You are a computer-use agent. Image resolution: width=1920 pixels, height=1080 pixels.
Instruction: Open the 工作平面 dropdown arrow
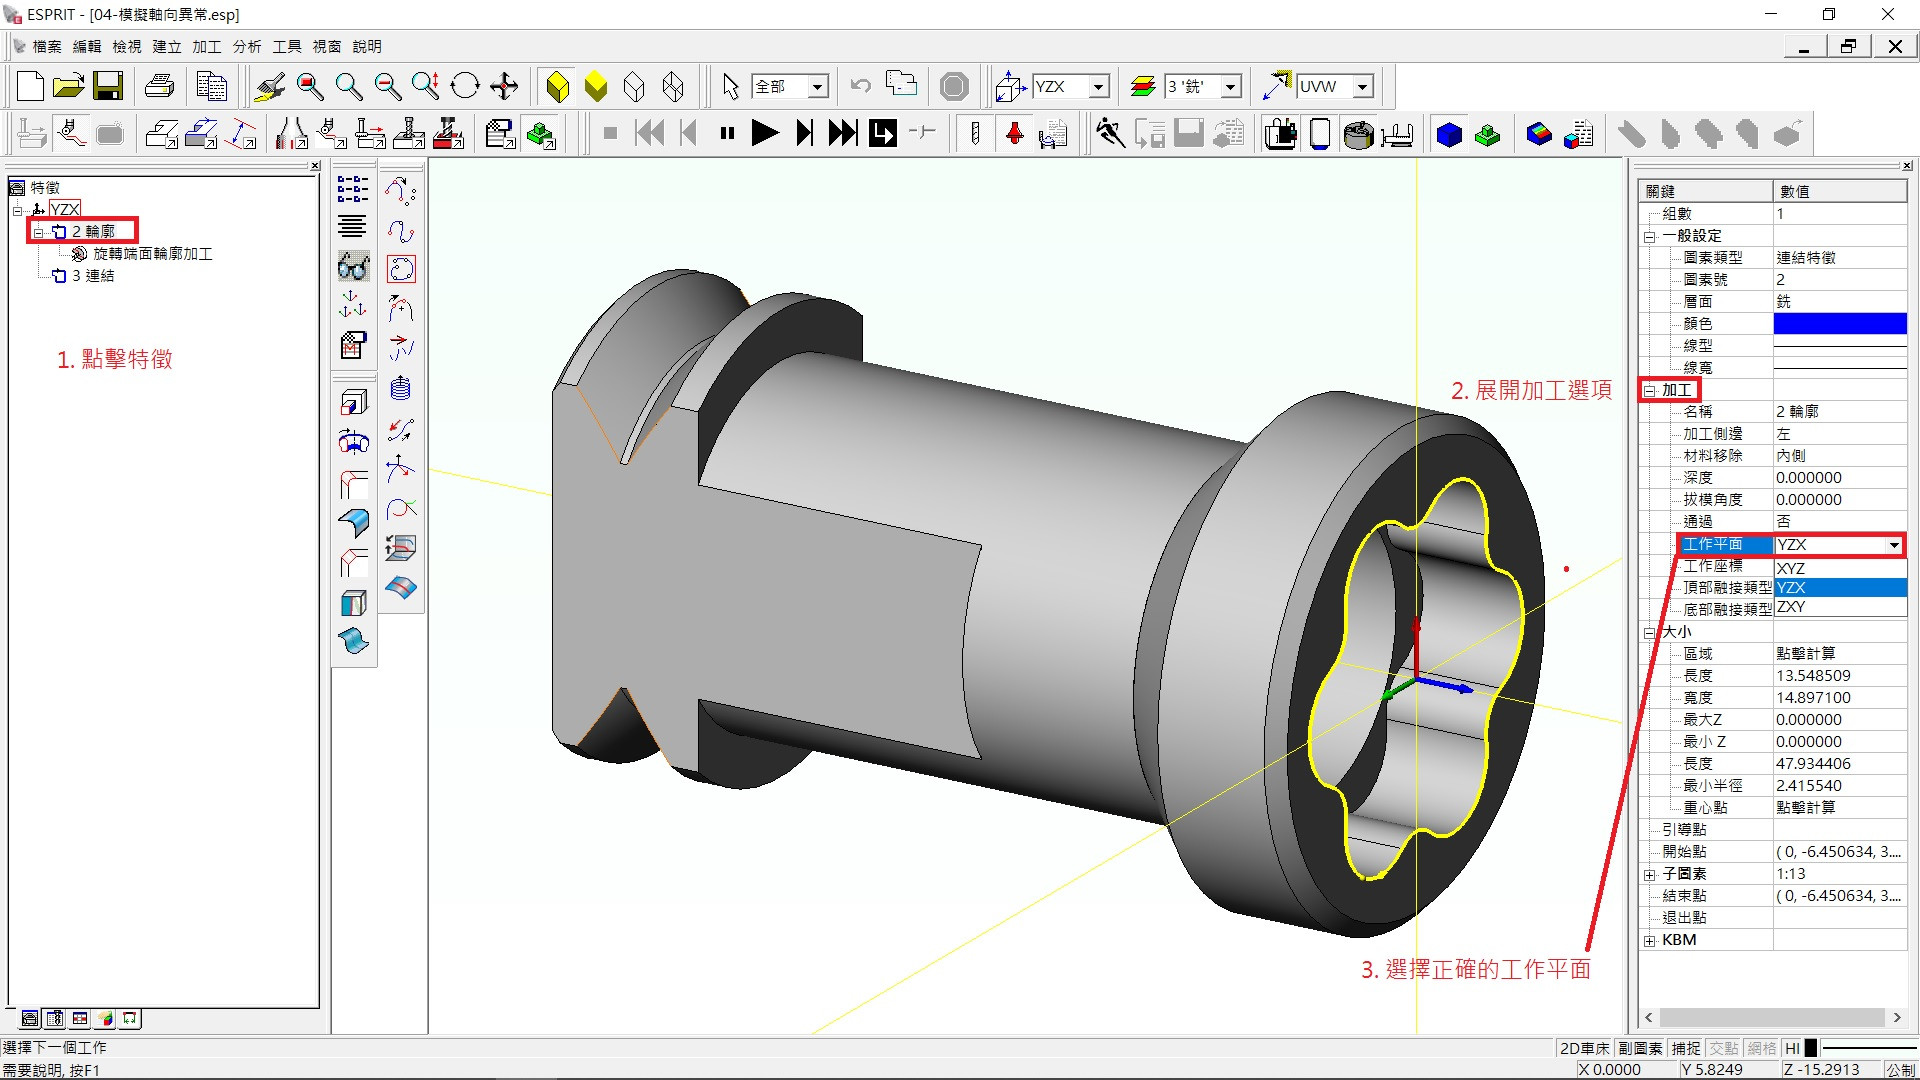1894,545
